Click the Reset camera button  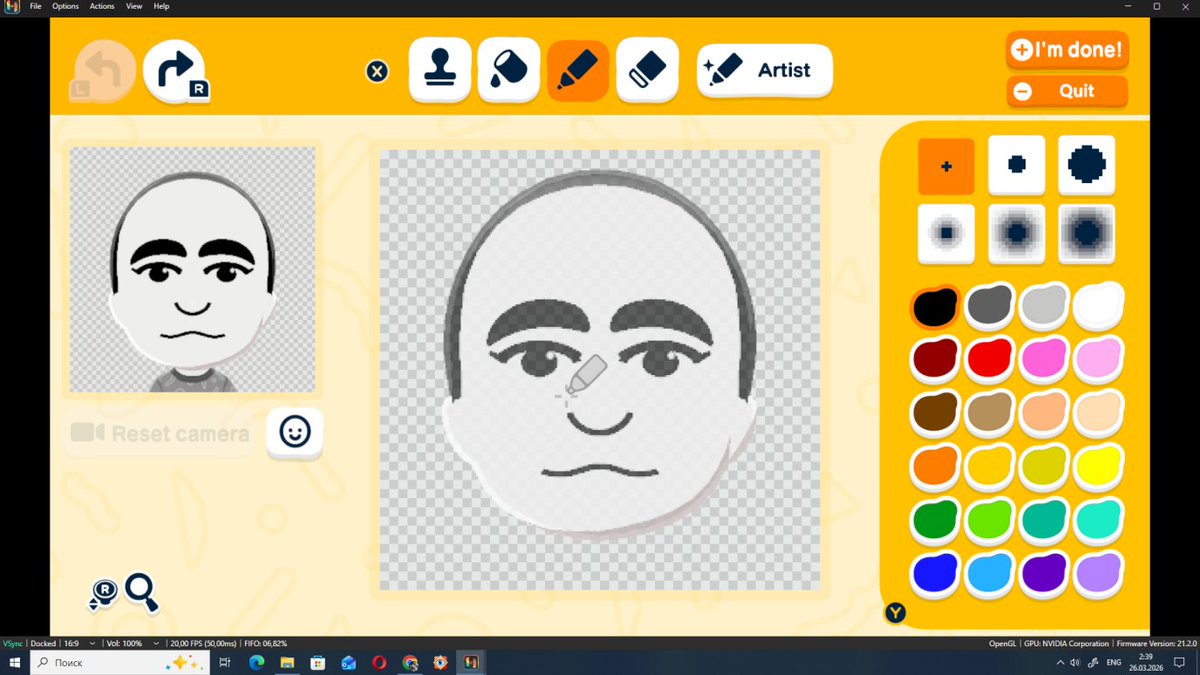[160, 434]
